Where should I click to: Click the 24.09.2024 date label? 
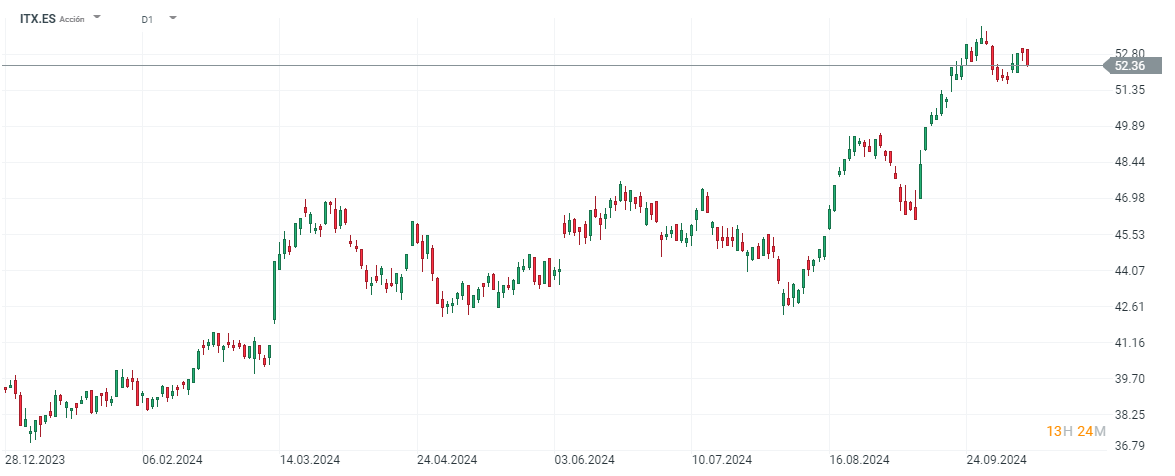(x=995, y=460)
